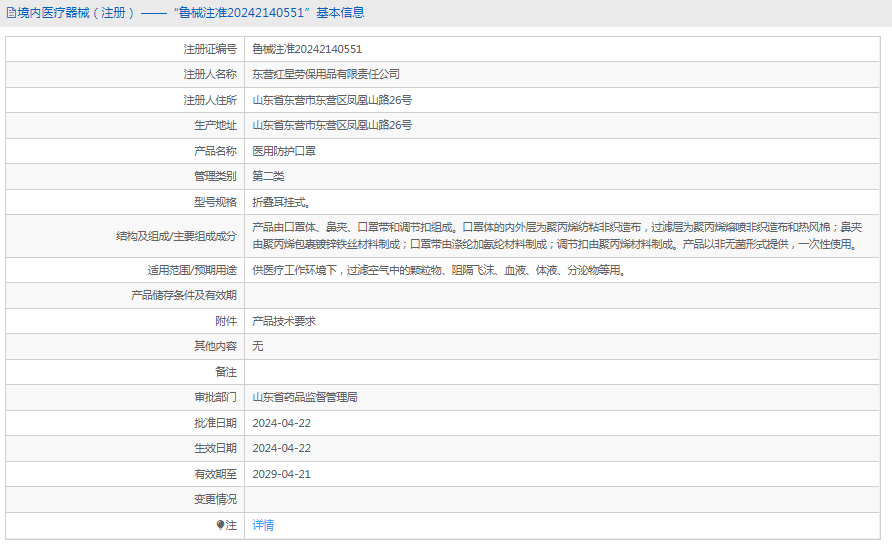Click the 生产地址 address value

[x=332, y=125]
